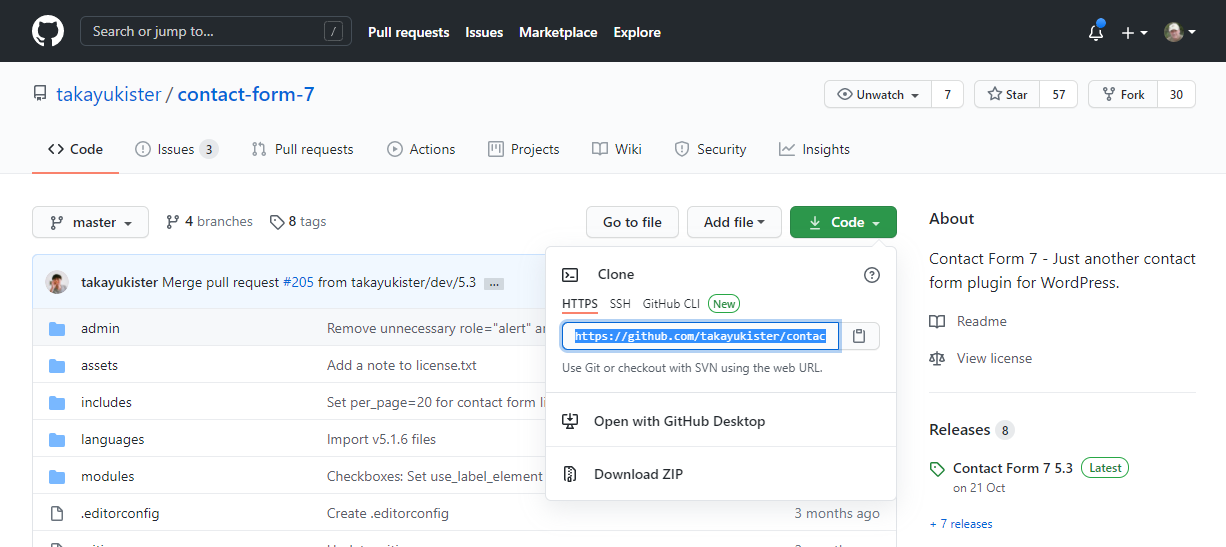The width and height of the screenshot is (1226, 547).
Task: Switch to the Insights tab
Action: click(x=814, y=149)
